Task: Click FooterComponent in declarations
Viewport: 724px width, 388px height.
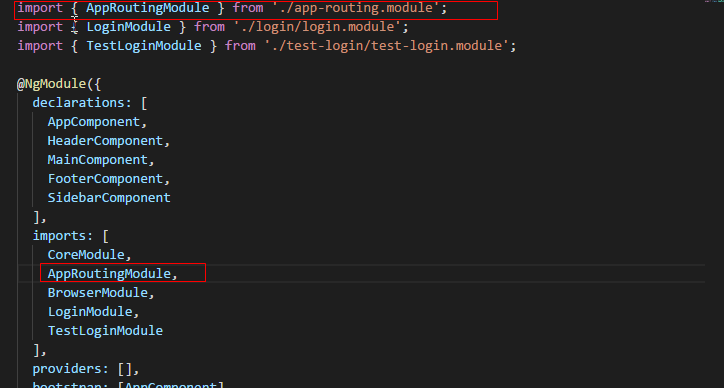Action: pos(105,179)
